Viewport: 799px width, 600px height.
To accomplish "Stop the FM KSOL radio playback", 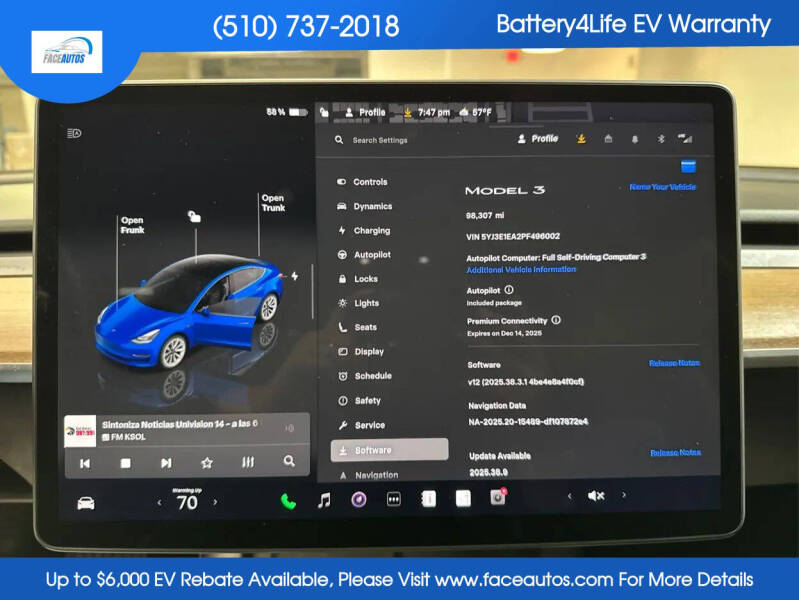I will [125, 463].
